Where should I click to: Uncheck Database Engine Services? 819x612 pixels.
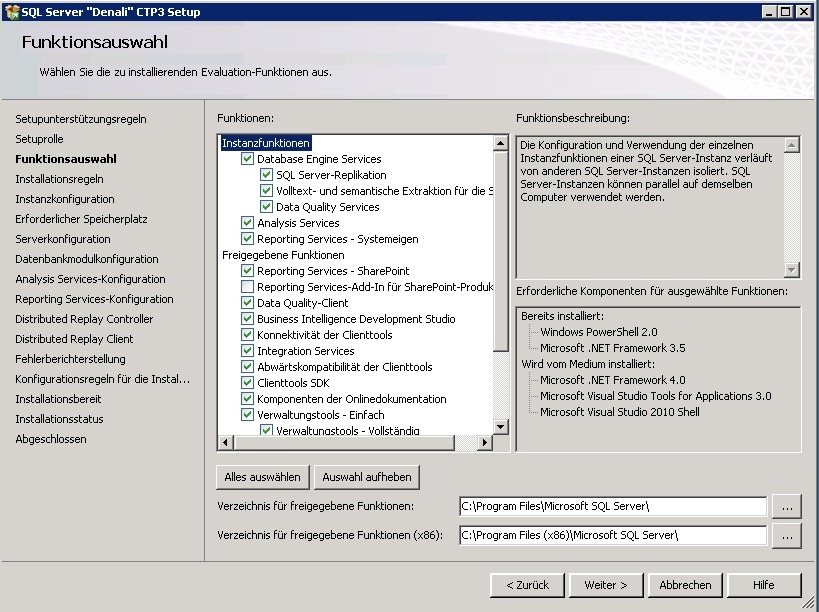coord(247,159)
